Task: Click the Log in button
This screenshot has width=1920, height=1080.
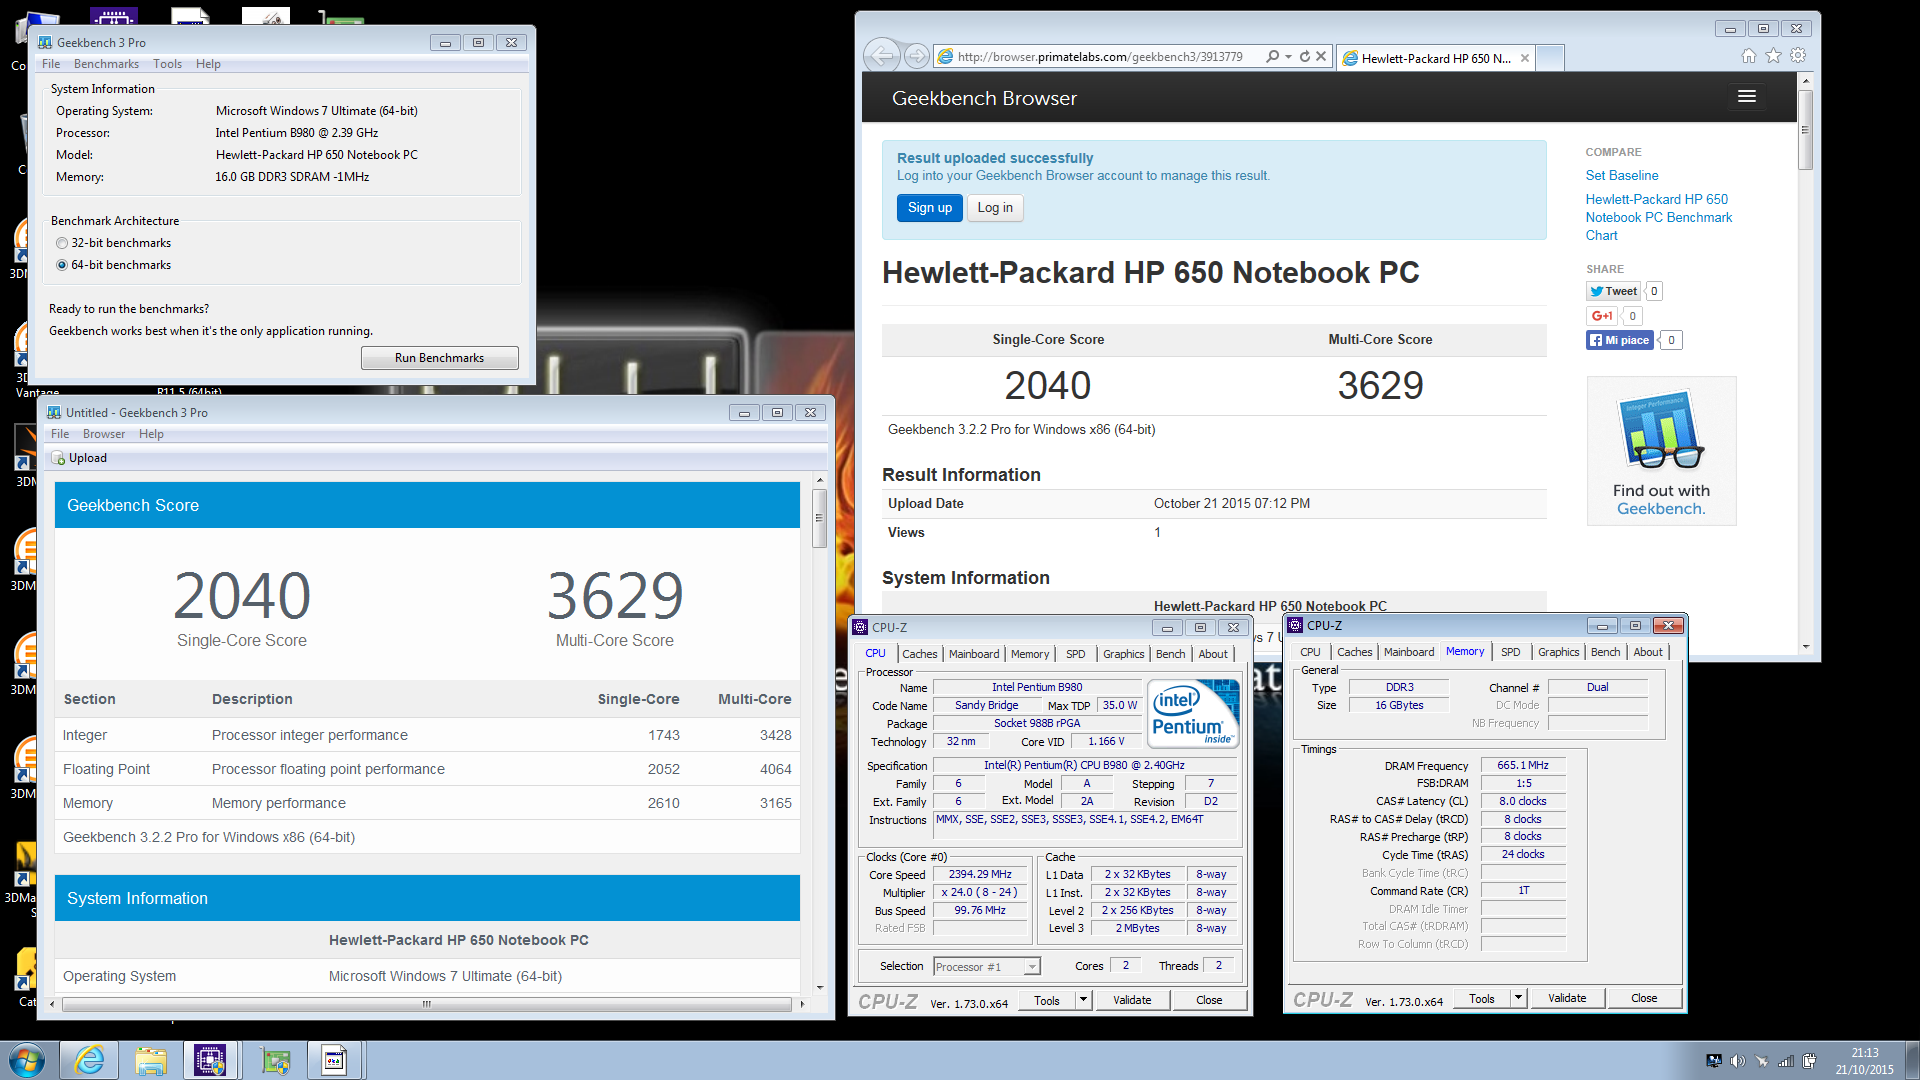Action: [995, 208]
